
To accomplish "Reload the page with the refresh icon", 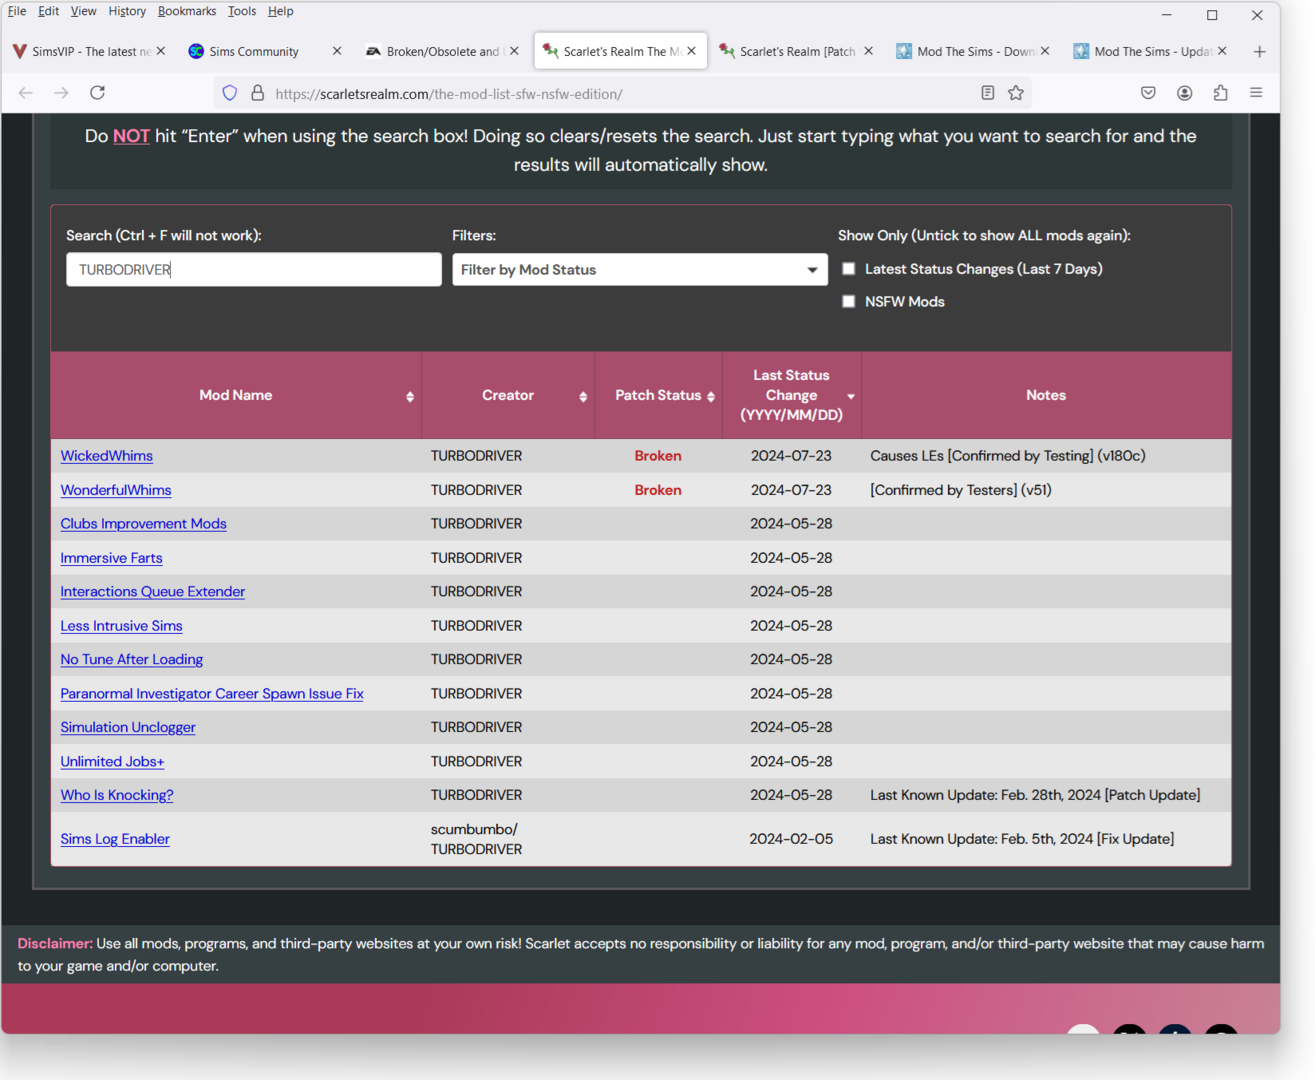I will tap(97, 93).
